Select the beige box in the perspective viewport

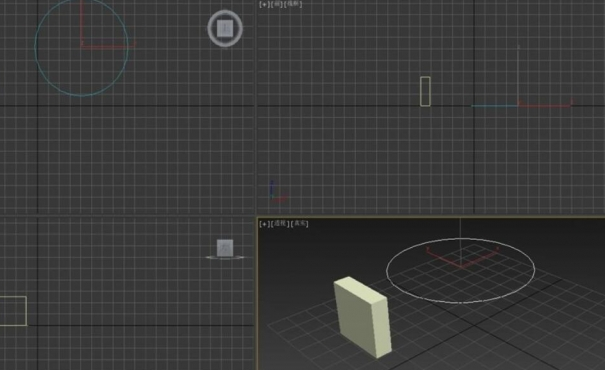362,317
